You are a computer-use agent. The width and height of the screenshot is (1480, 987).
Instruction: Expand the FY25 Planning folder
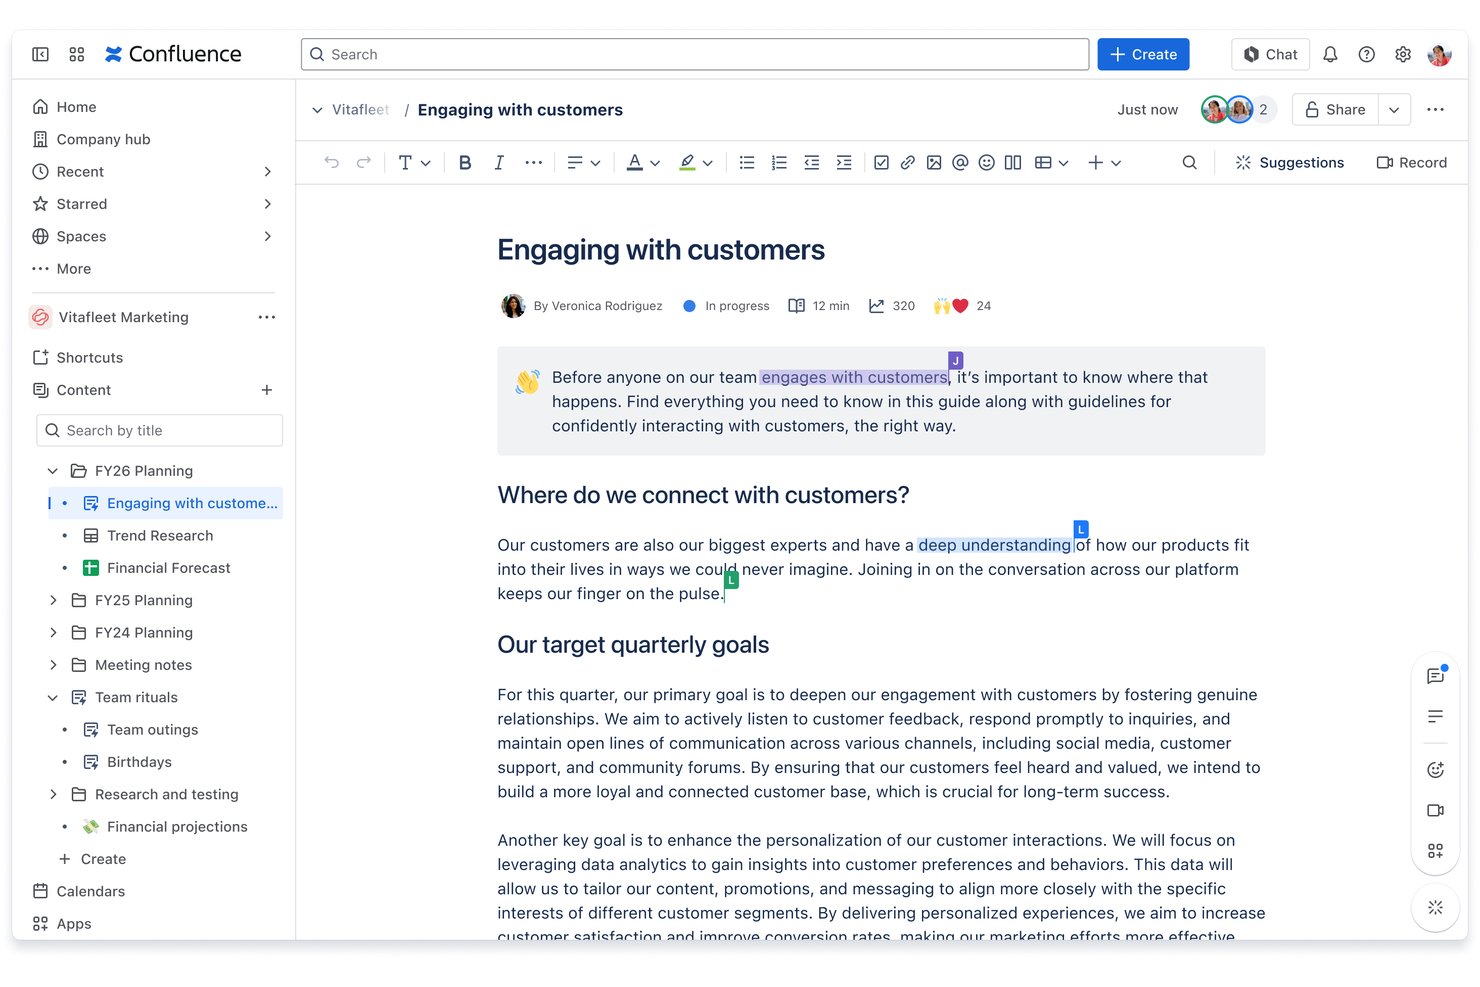(53, 600)
